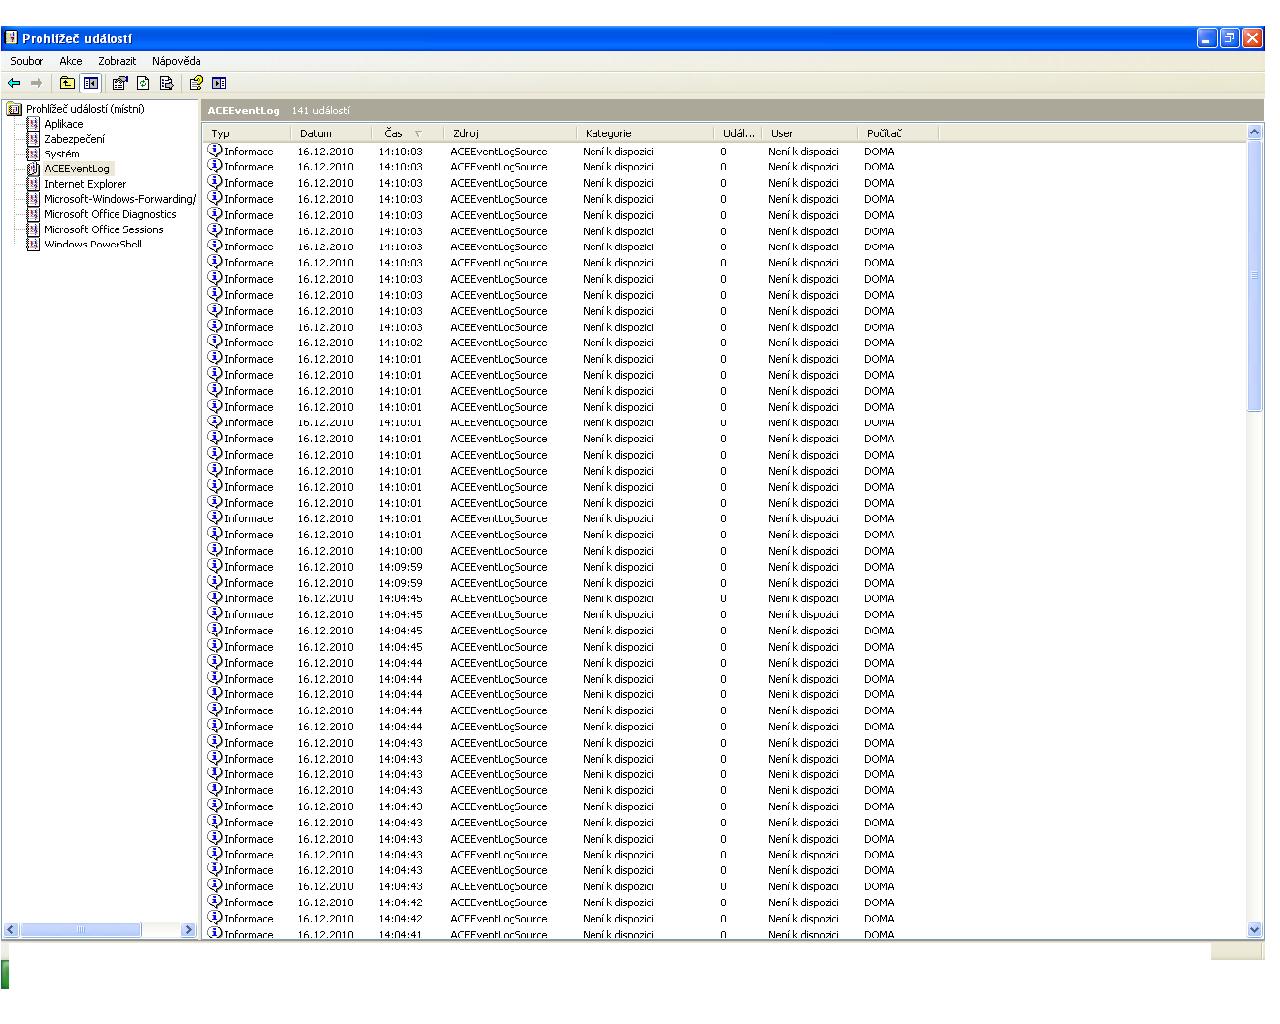Screen dimensions: 1280x1024
Task: Click the tree pane horizontal scrollbar thumb
Action: click(81, 930)
